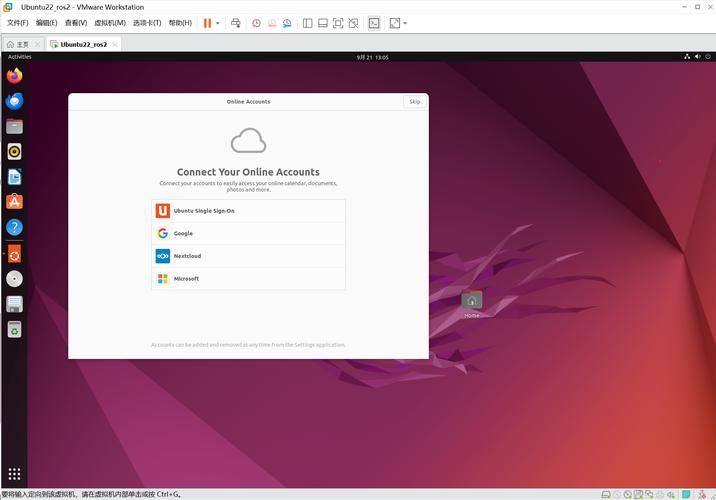Revert the VM to its last snapshot
Image resolution: width=716 pixels, height=500 pixels.
coord(272,23)
